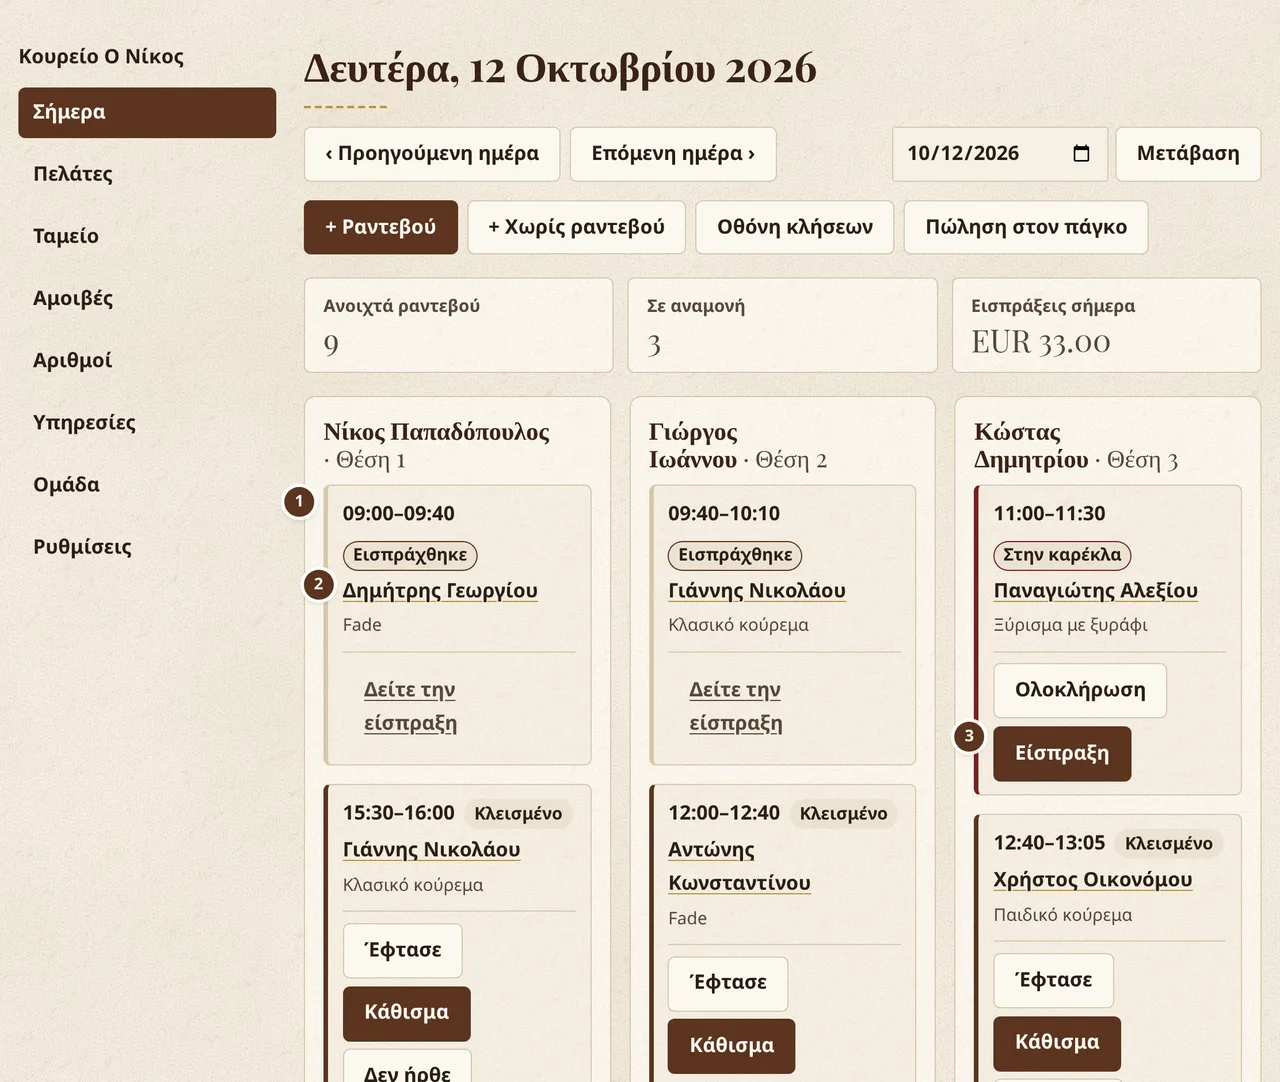Mark Αντώνης Κωνσταντίνου as Έφτασε
This screenshot has width=1280, height=1082.
[728, 983]
